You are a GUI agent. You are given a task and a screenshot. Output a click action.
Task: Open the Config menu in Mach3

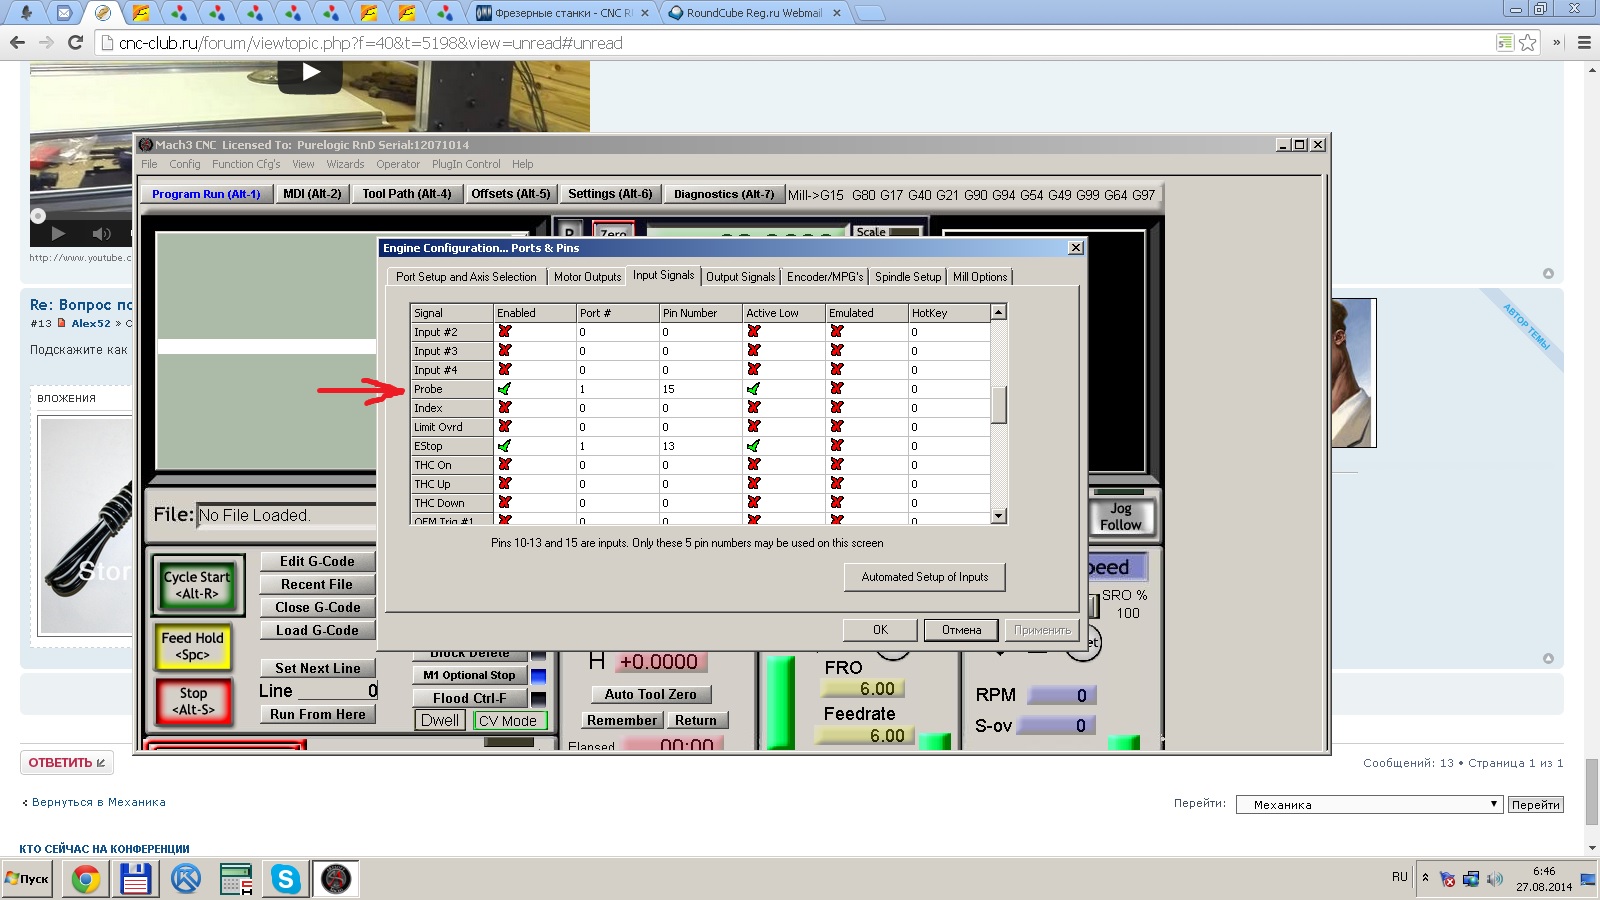point(185,164)
